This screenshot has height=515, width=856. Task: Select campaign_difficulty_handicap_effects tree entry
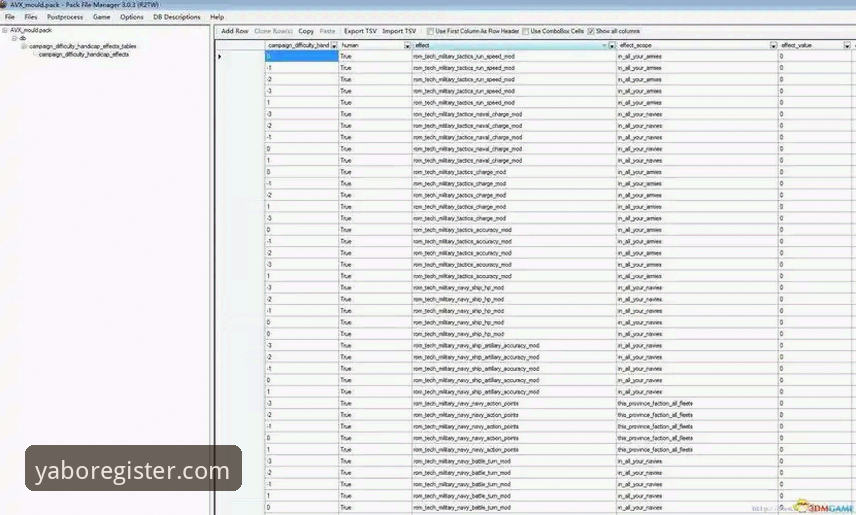coord(84,55)
